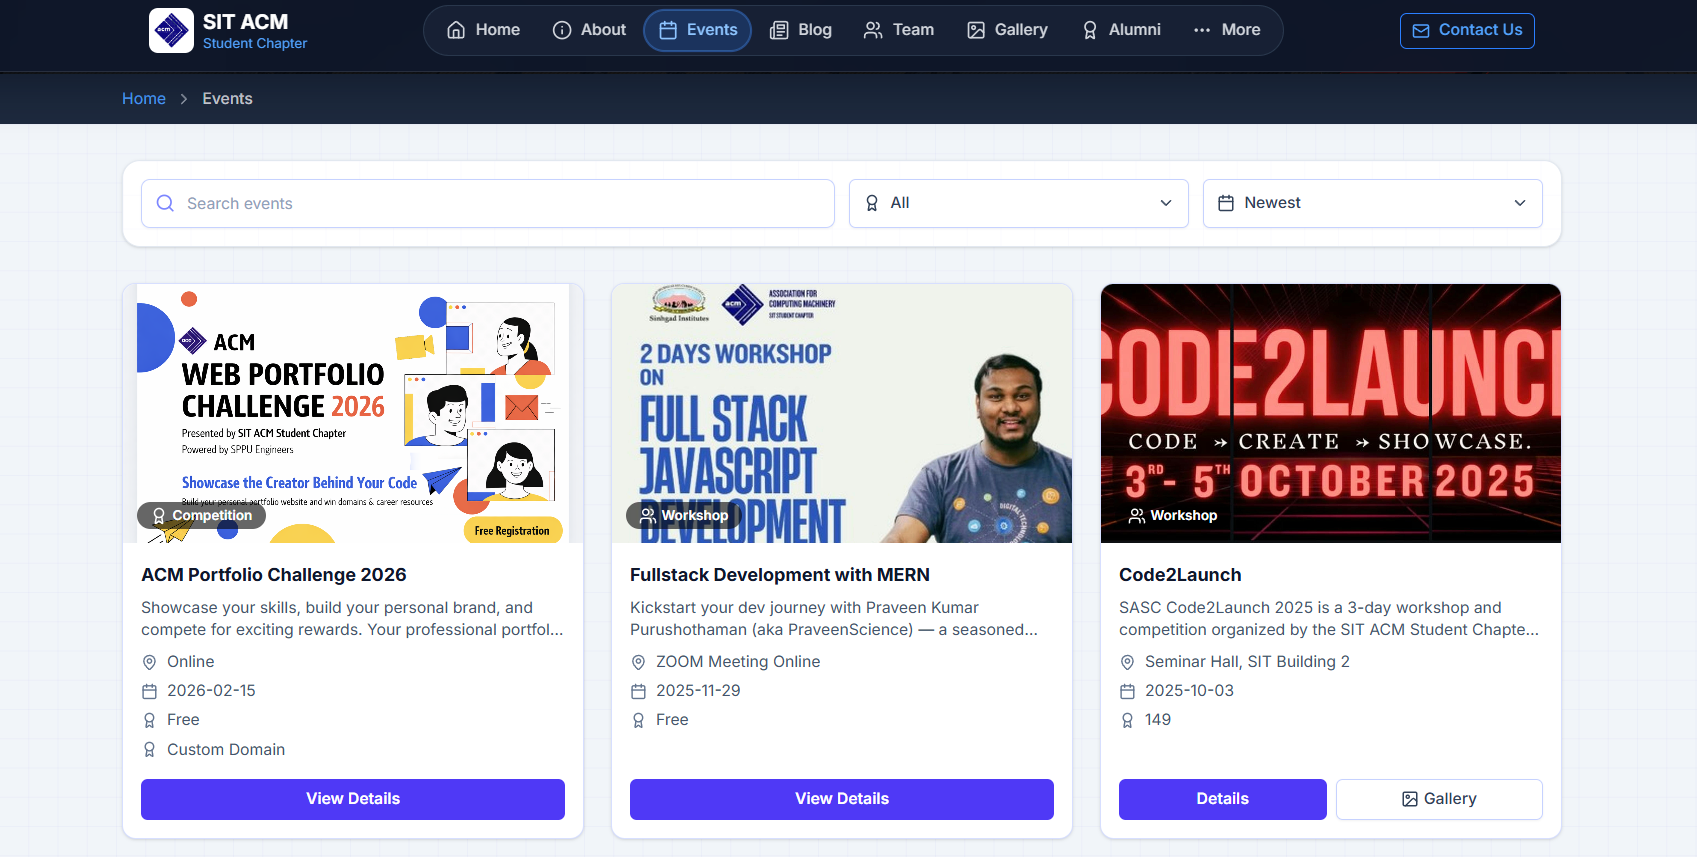Open Gallery for Code2Launch event

pos(1439,799)
